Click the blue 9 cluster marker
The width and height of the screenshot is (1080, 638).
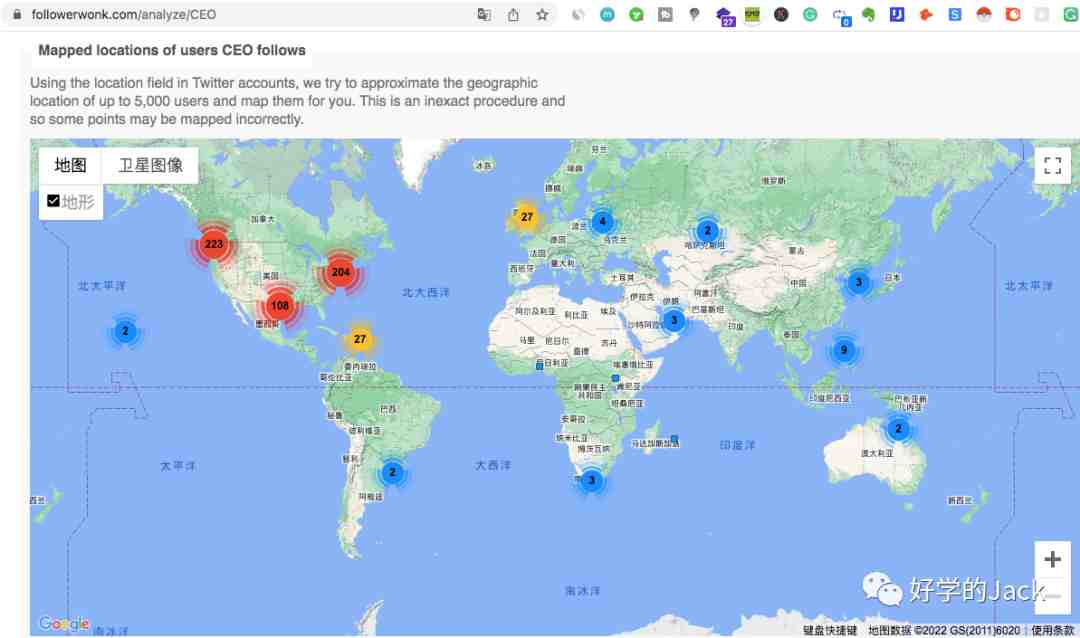(844, 350)
